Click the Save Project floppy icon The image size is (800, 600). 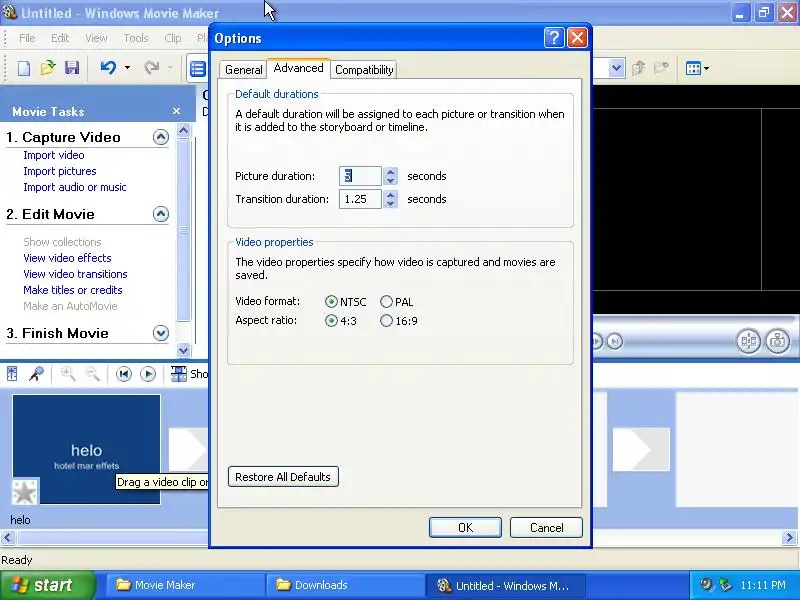click(x=72, y=68)
